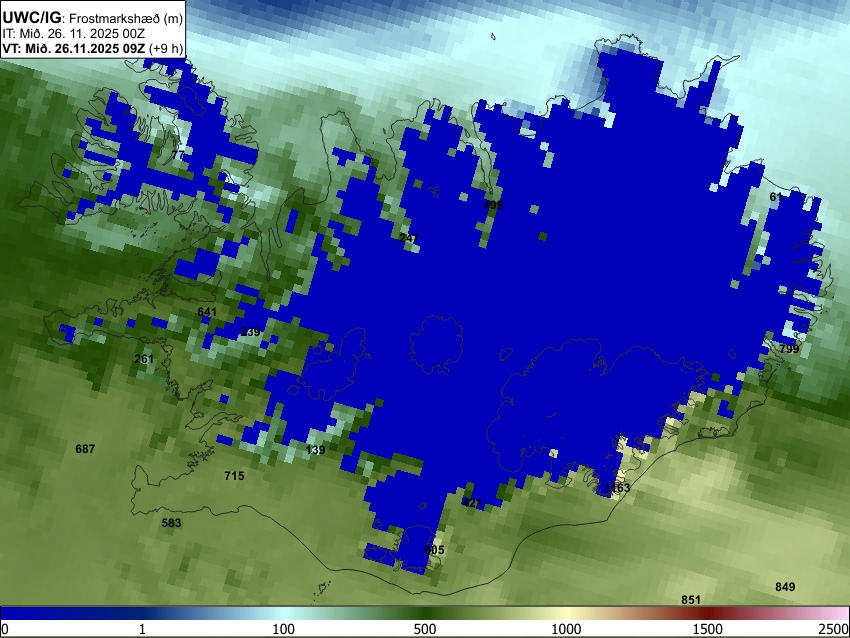Click the legend tick label 0
Viewport: 850px width, 638px height.
coord(5,629)
